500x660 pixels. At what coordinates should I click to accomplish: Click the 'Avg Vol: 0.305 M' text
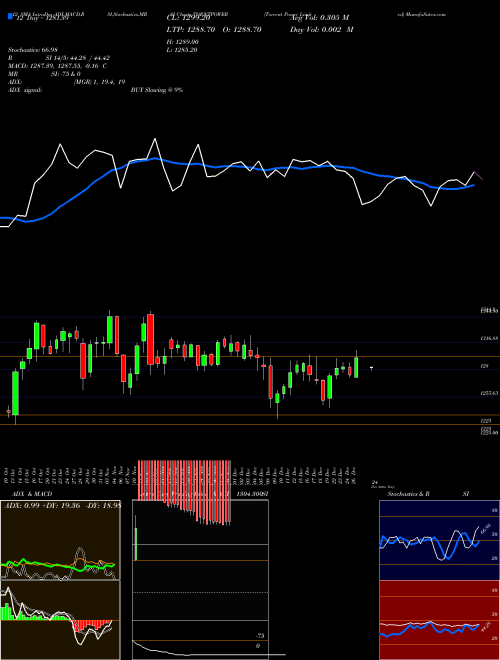click(319, 18)
